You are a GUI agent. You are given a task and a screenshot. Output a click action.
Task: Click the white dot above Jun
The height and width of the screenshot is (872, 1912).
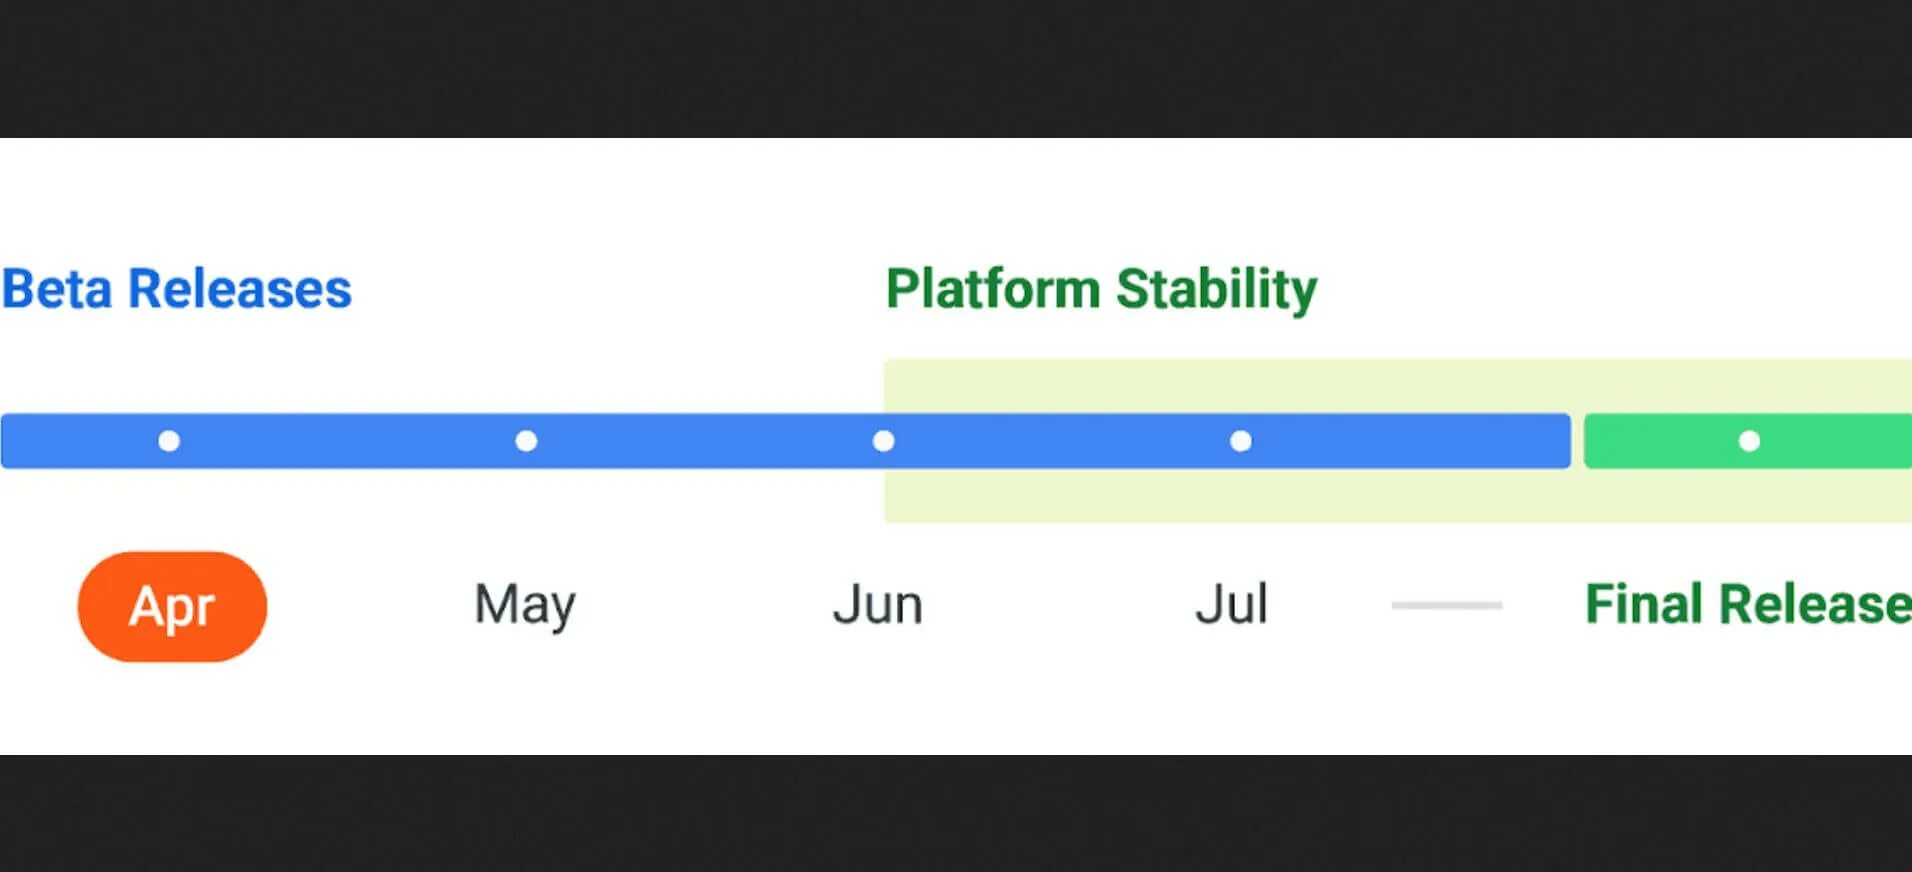883,441
